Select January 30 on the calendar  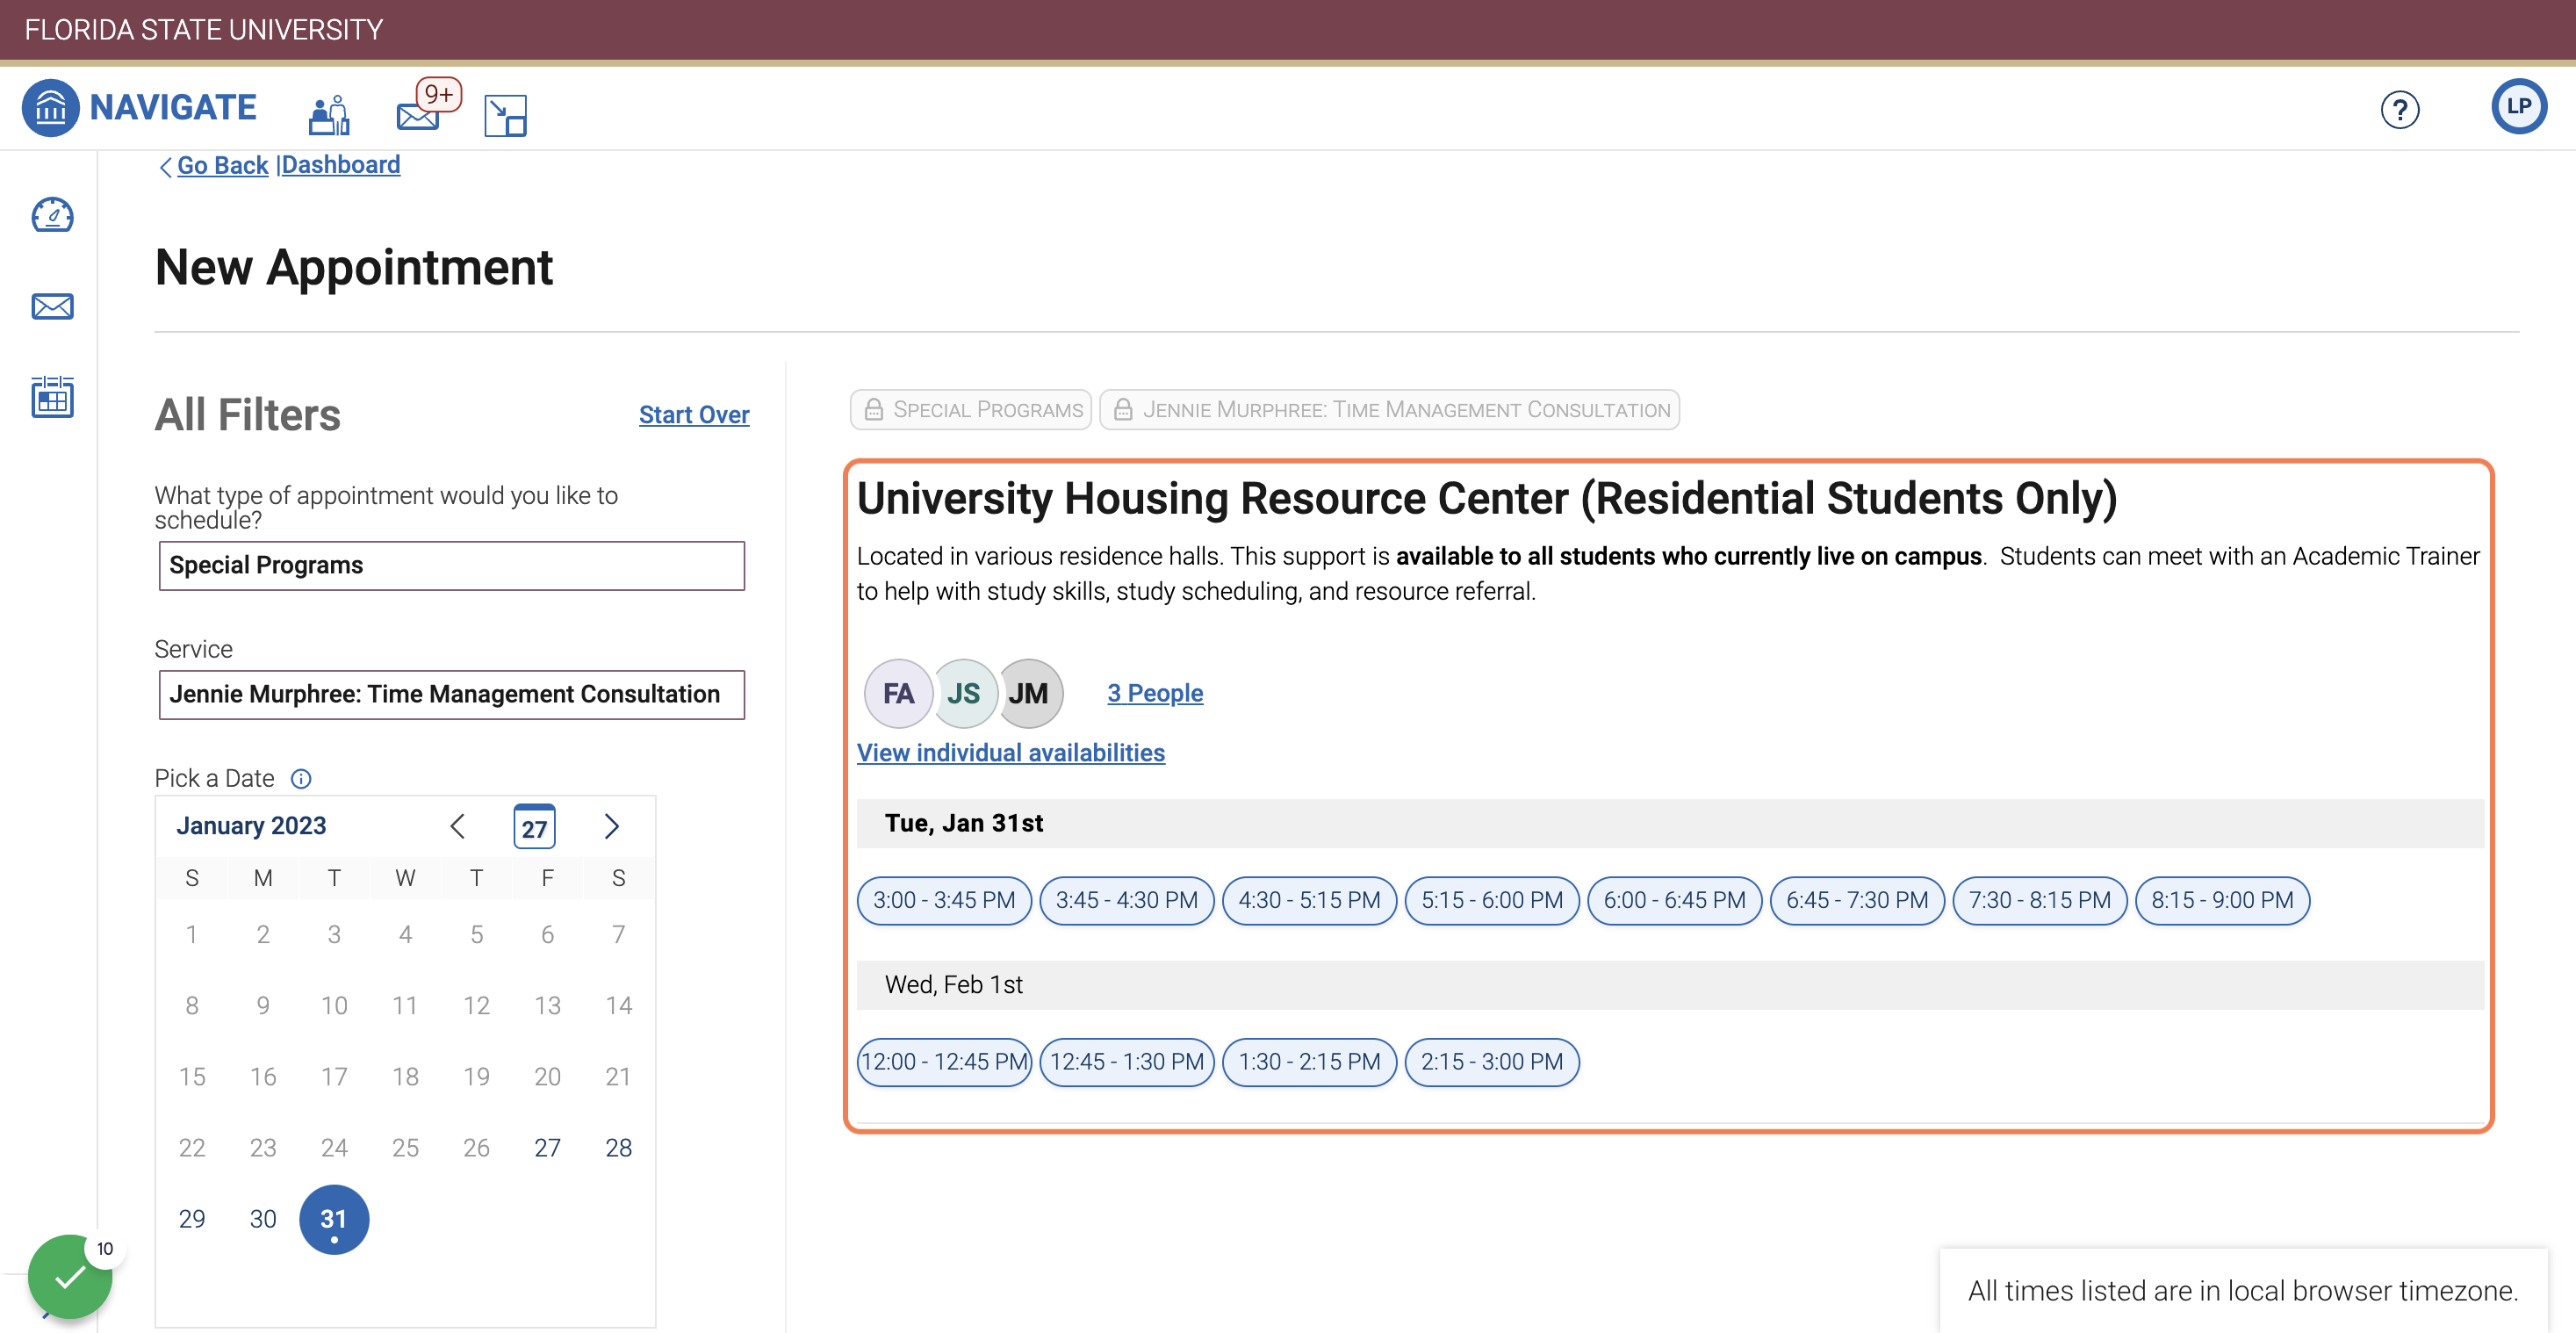click(x=263, y=1219)
